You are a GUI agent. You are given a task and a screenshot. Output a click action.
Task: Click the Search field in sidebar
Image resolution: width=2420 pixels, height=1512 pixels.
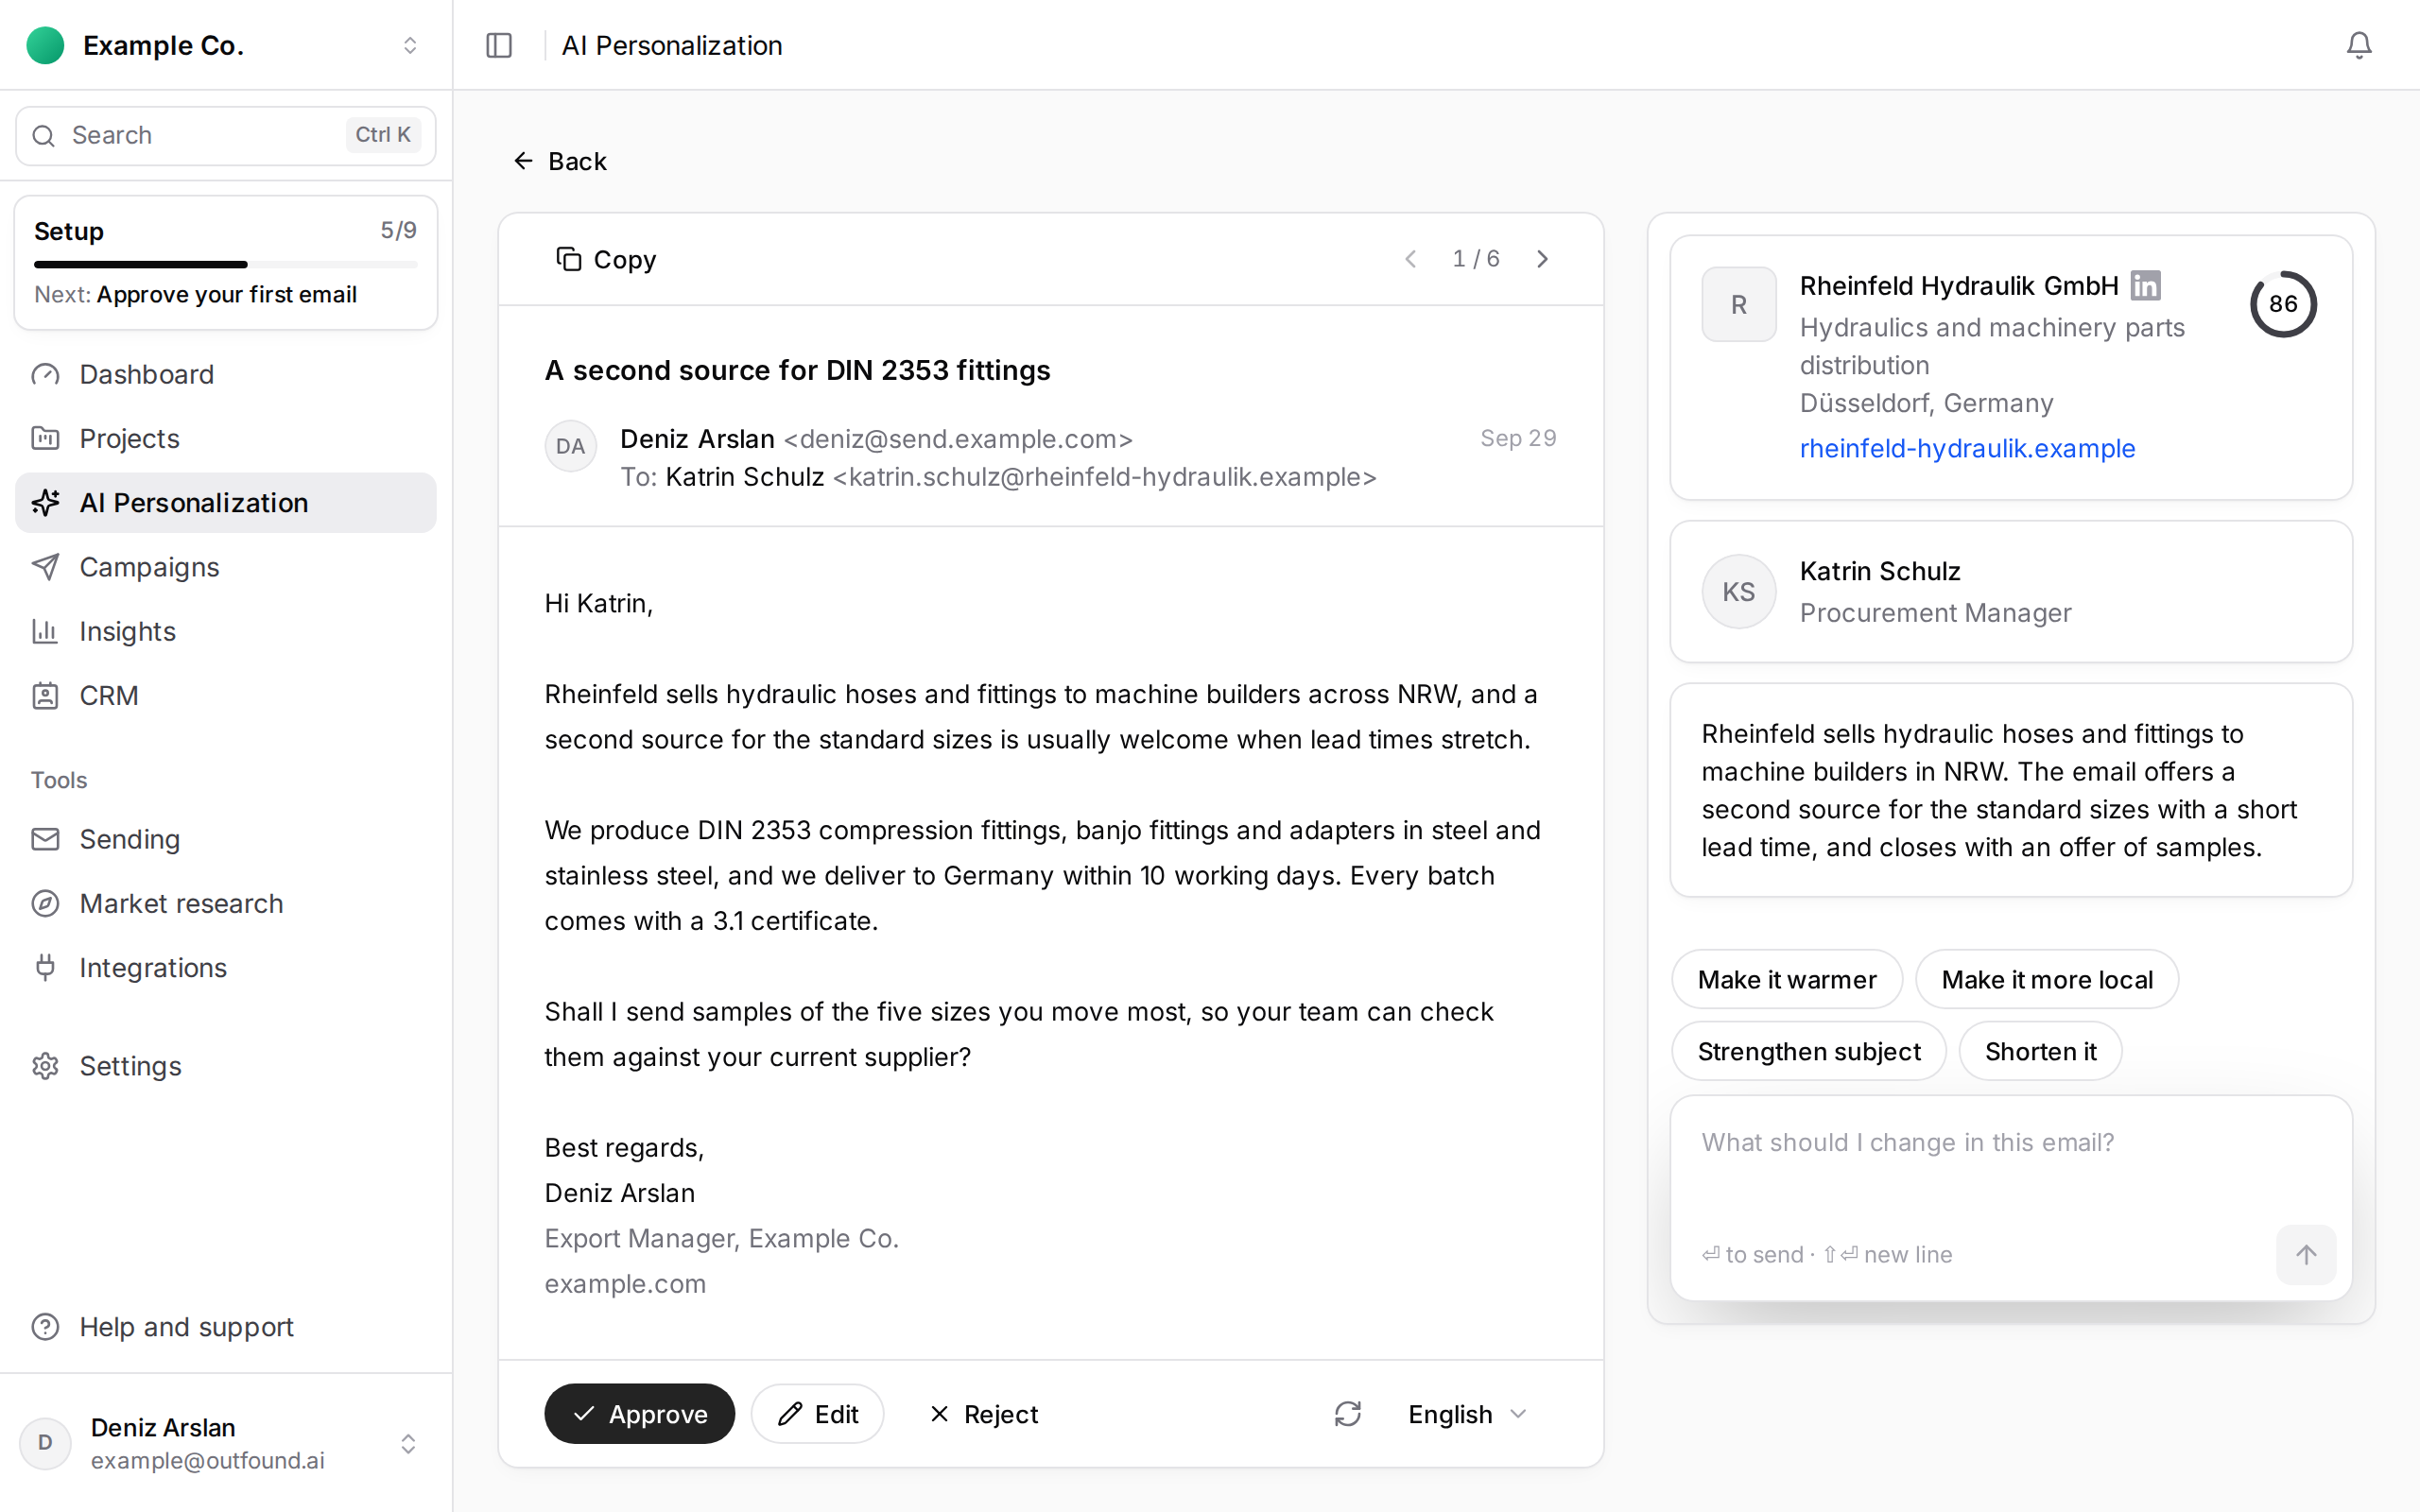pos(226,135)
